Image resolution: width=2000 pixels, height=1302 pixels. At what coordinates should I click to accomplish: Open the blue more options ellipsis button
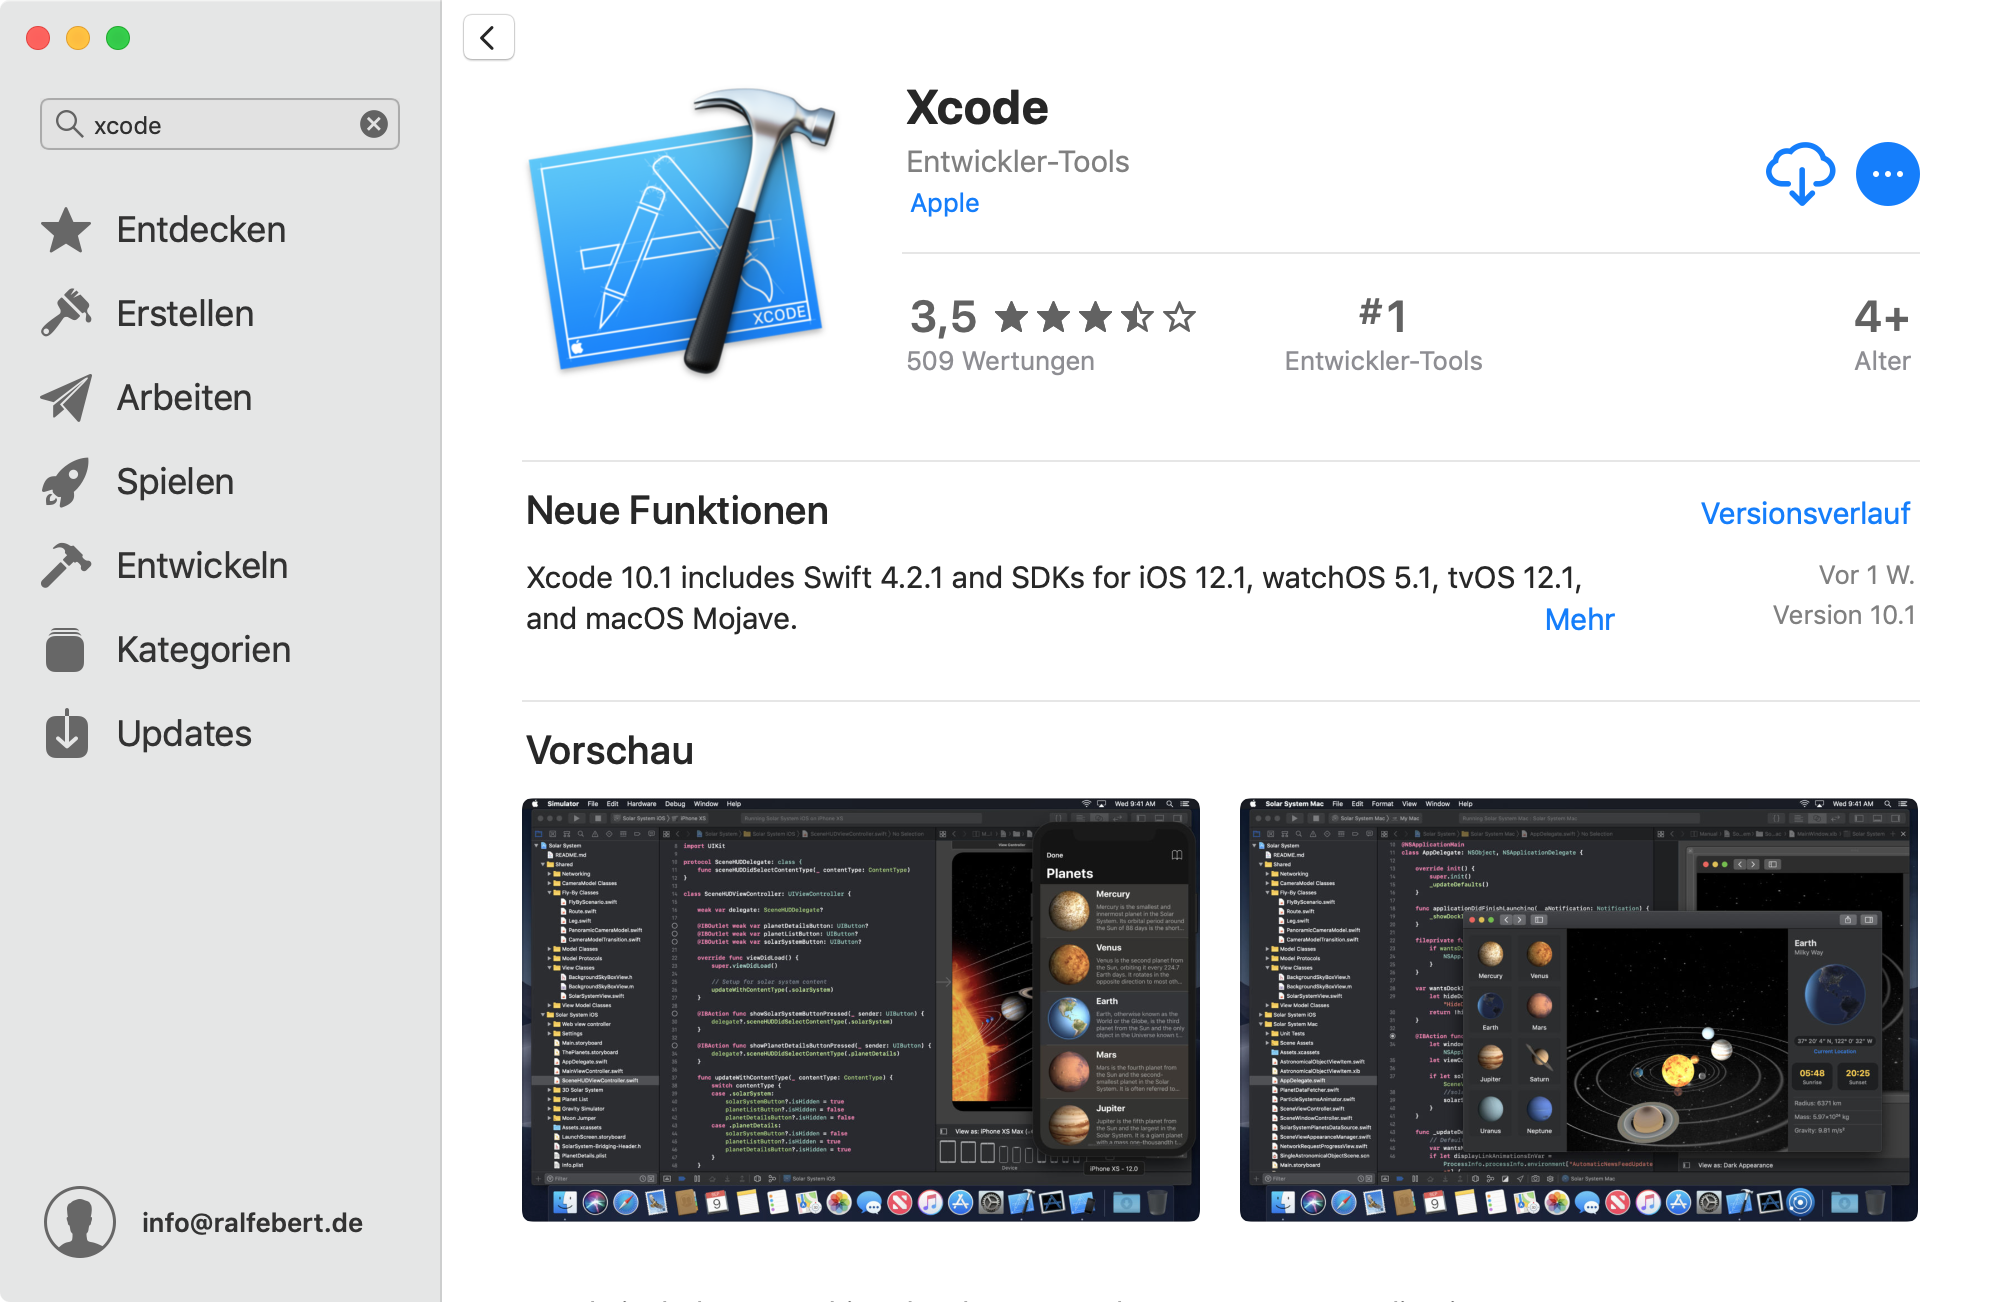pyautogui.click(x=1887, y=174)
